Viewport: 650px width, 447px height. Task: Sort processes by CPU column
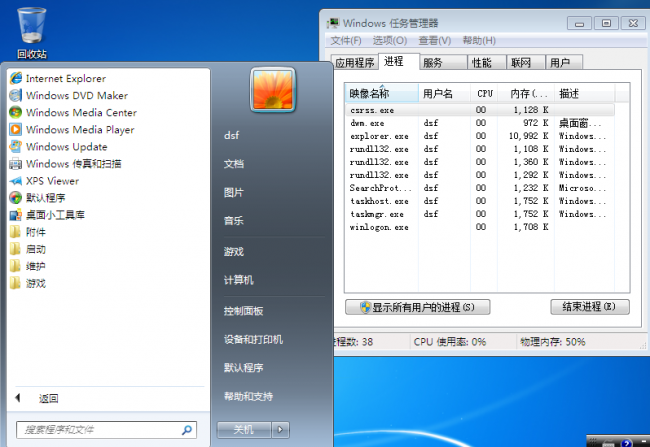coord(484,94)
